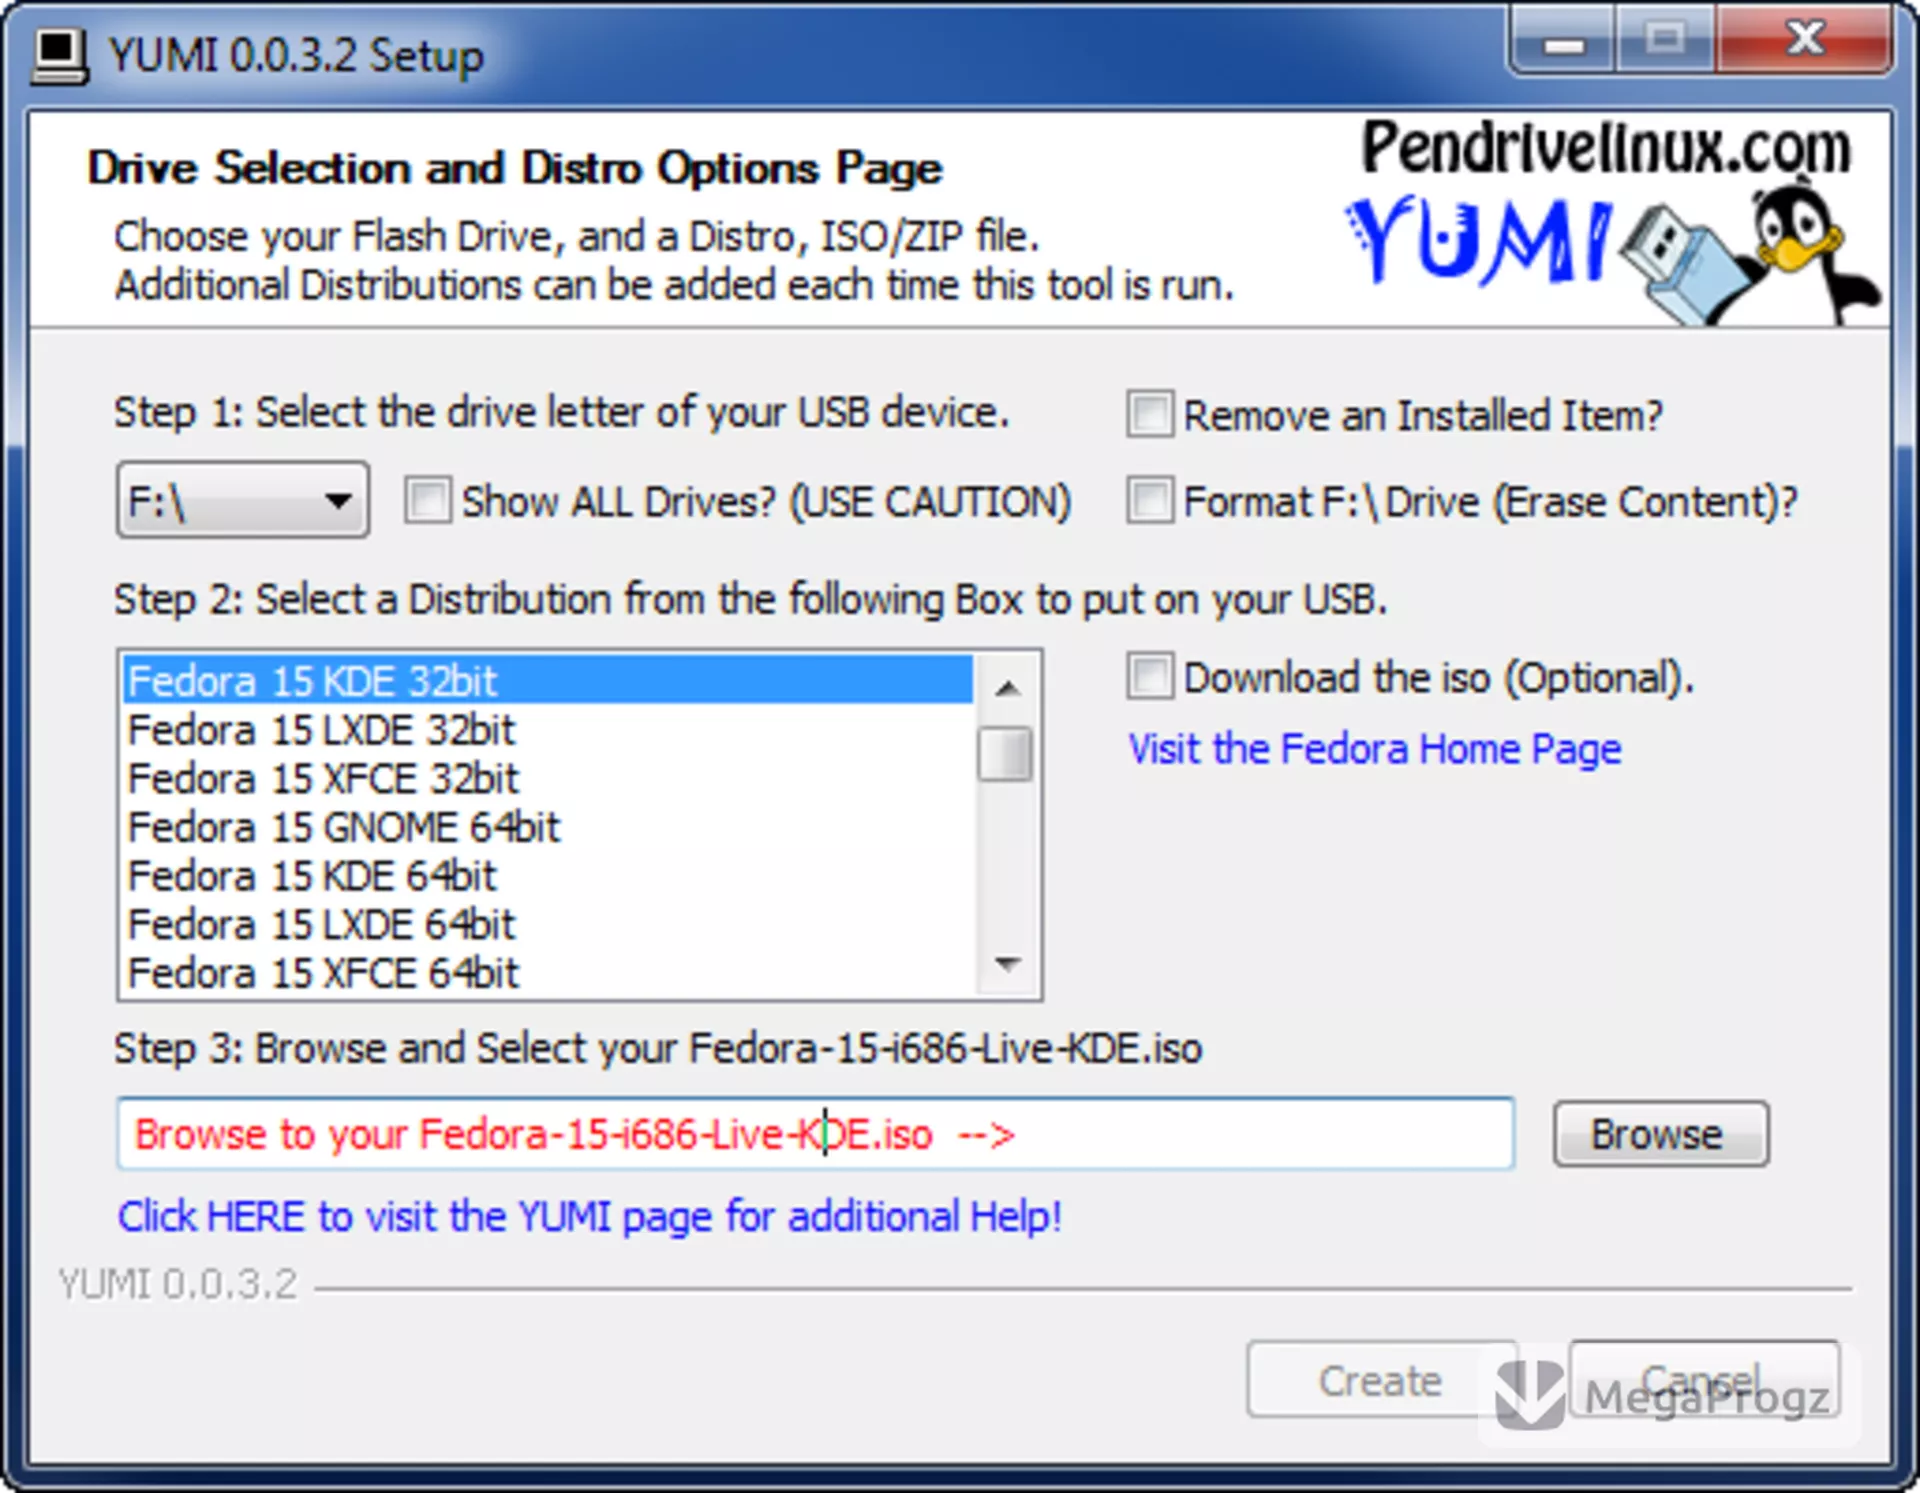This screenshot has height=1493, width=1920.
Task: Click the Browse button
Action: tap(1660, 1134)
